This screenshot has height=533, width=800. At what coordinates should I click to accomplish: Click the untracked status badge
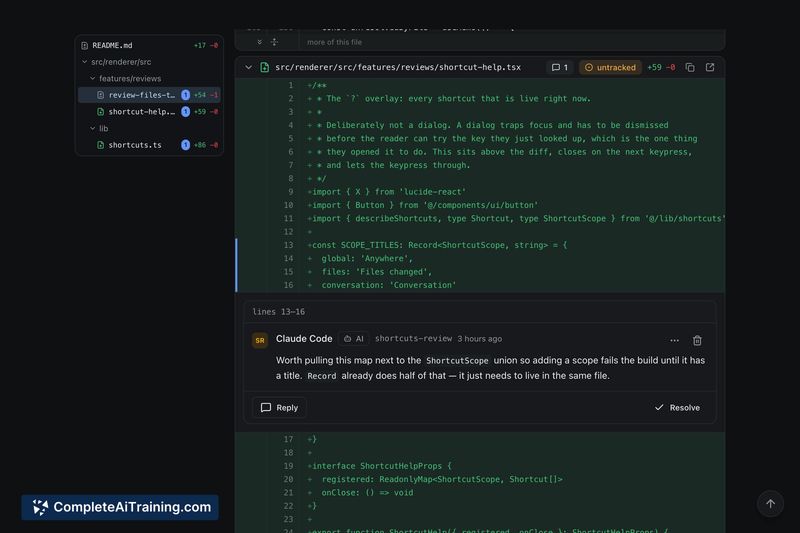point(610,67)
